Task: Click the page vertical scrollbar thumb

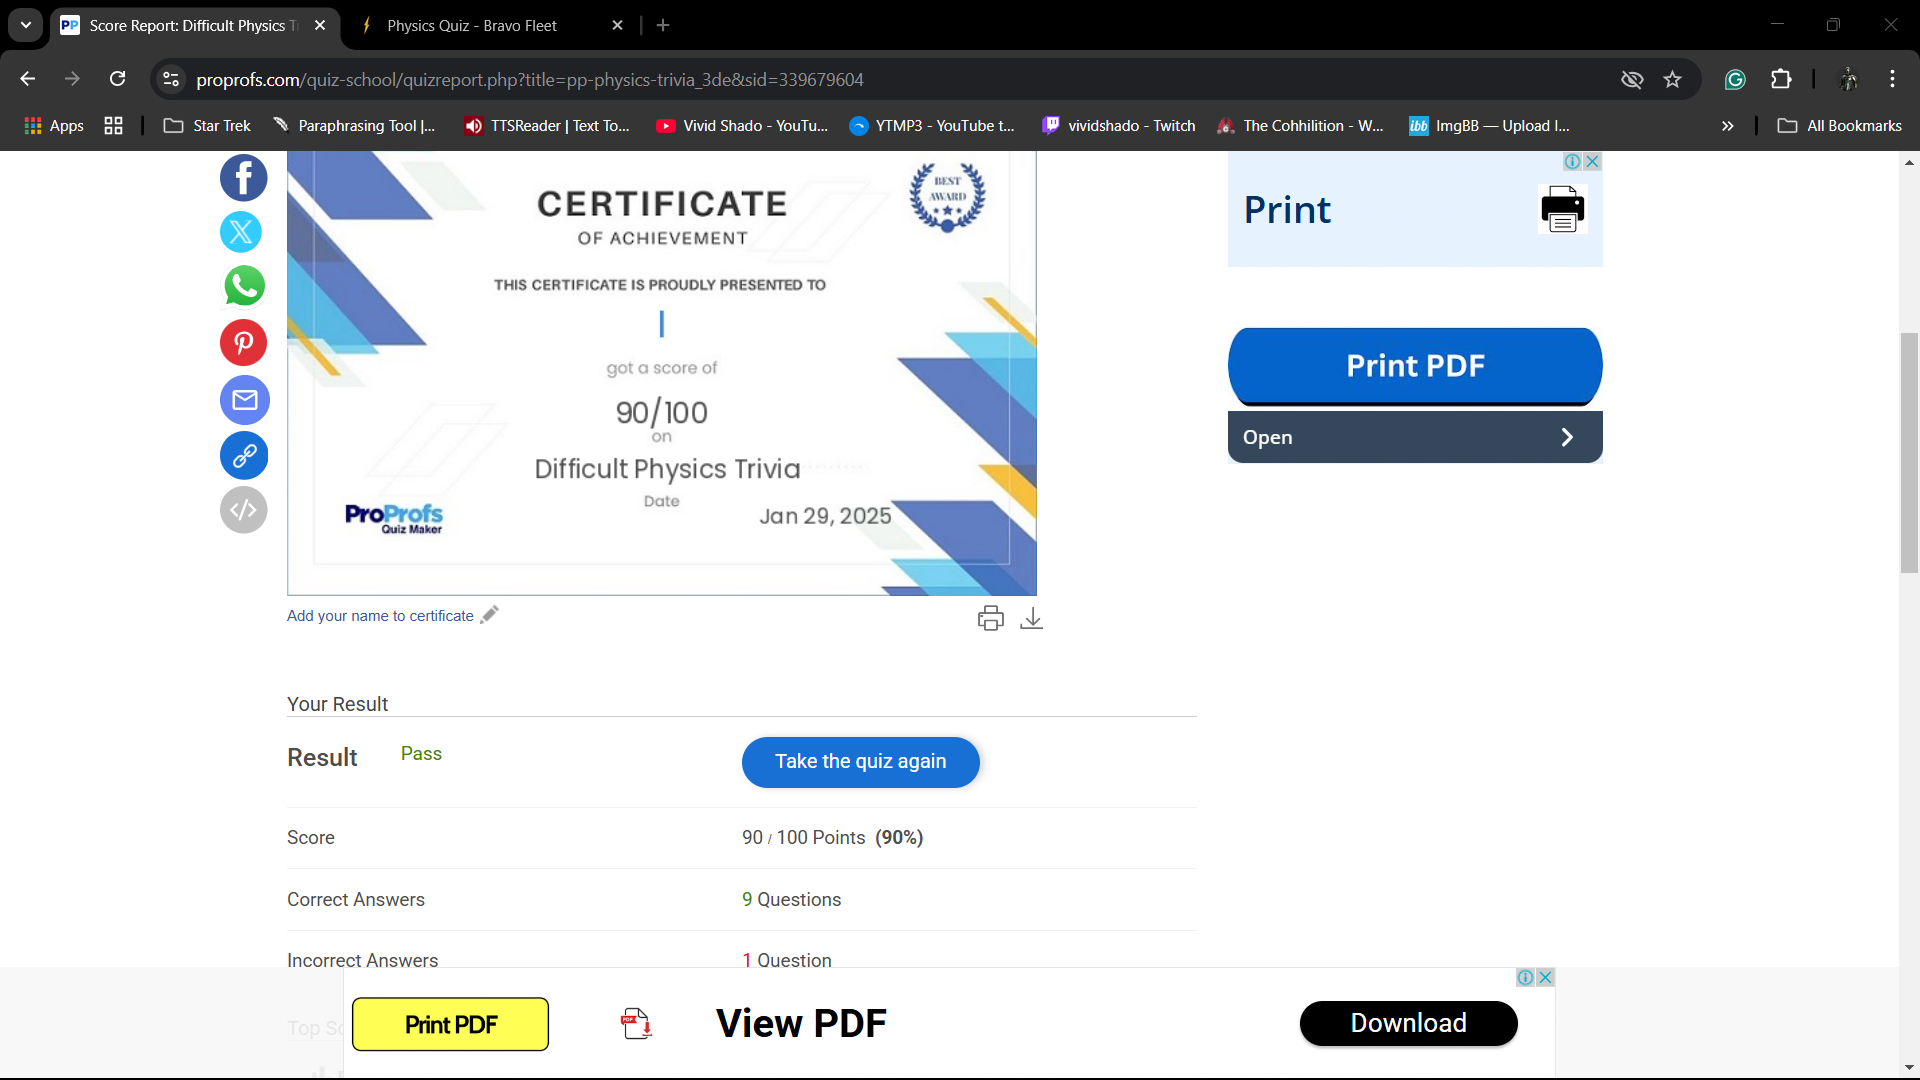Action: (1909, 452)
